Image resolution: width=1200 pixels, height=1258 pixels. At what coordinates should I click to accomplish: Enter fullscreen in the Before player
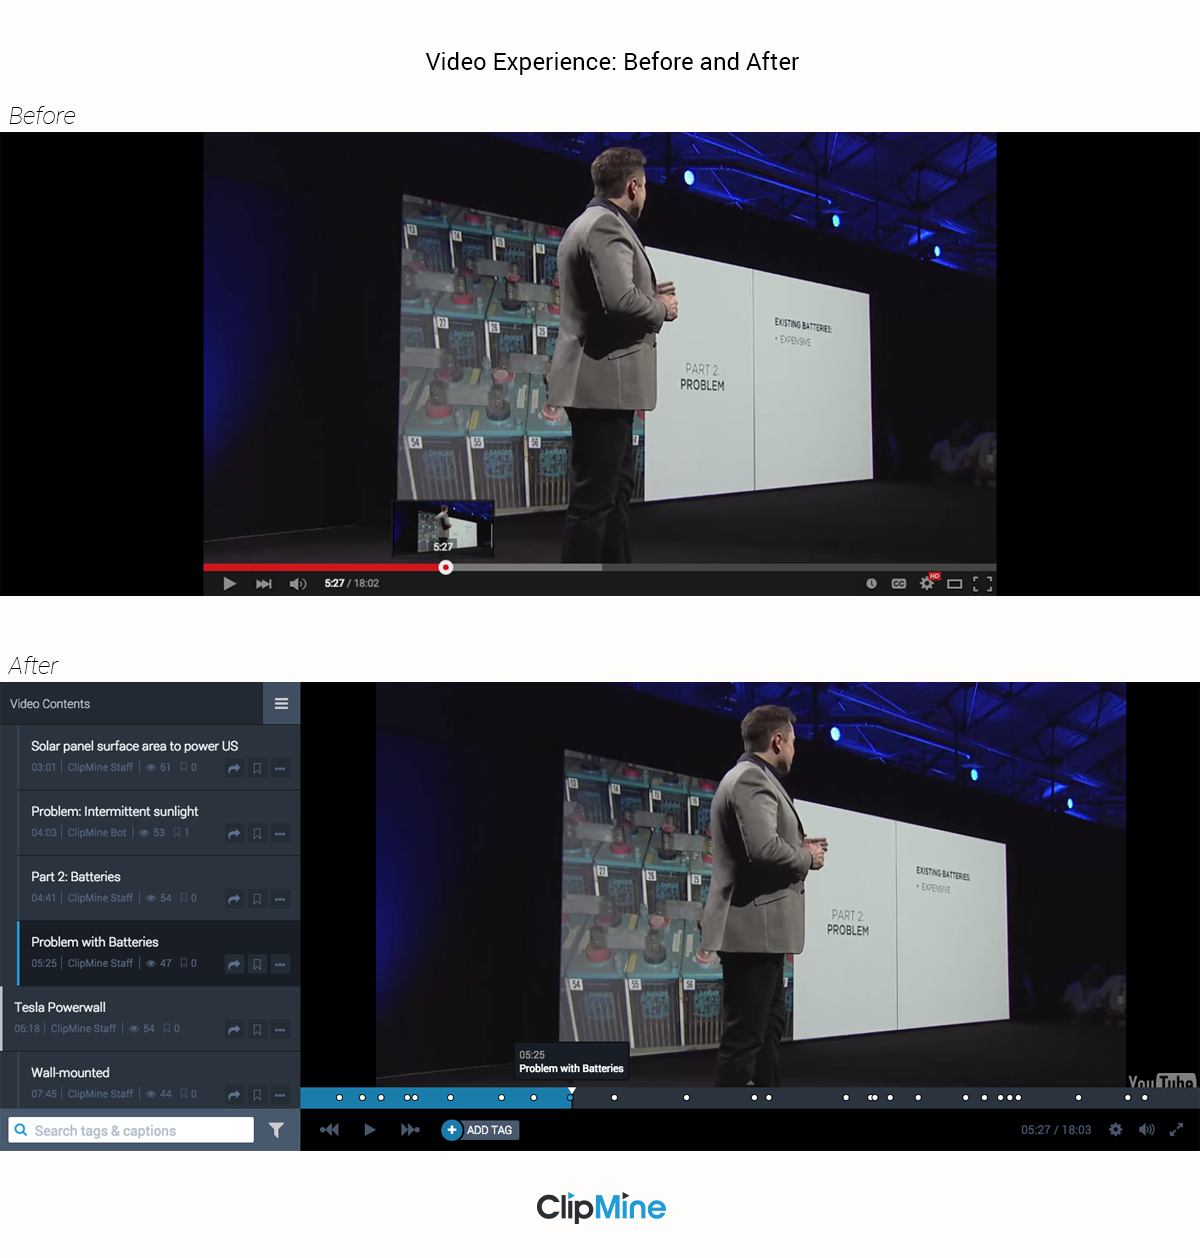tap(983, 583)
